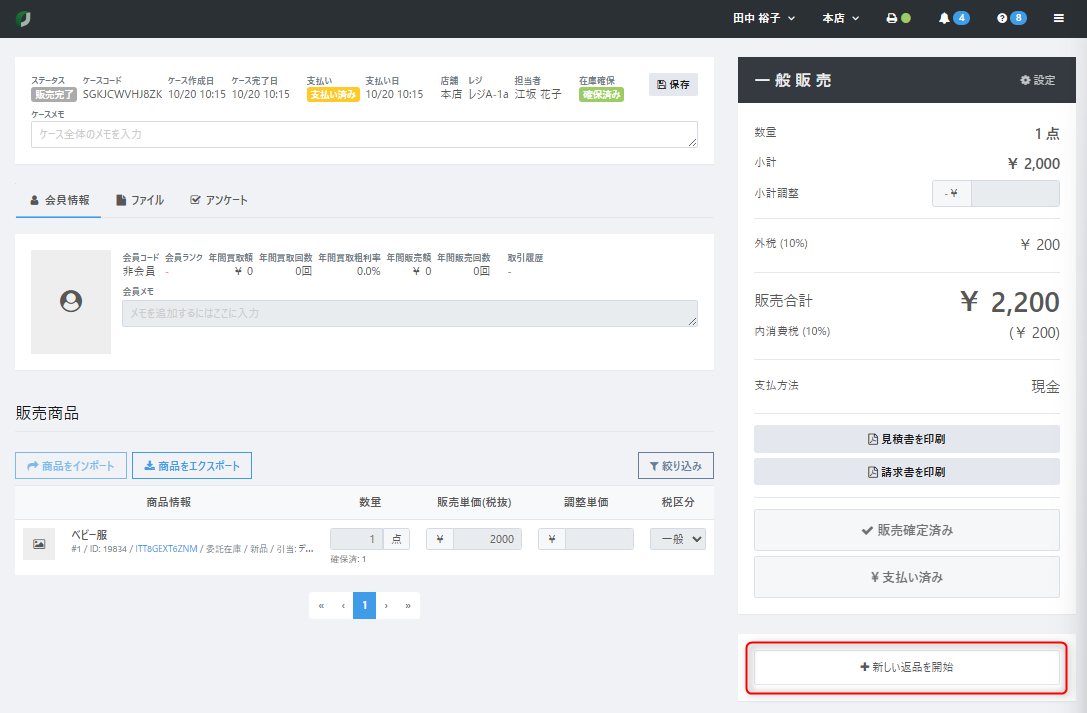This screenshot has width=1087, height=713.
Task: Click case code SGKJCWVHJ8ZK
Action: (122, 94)
